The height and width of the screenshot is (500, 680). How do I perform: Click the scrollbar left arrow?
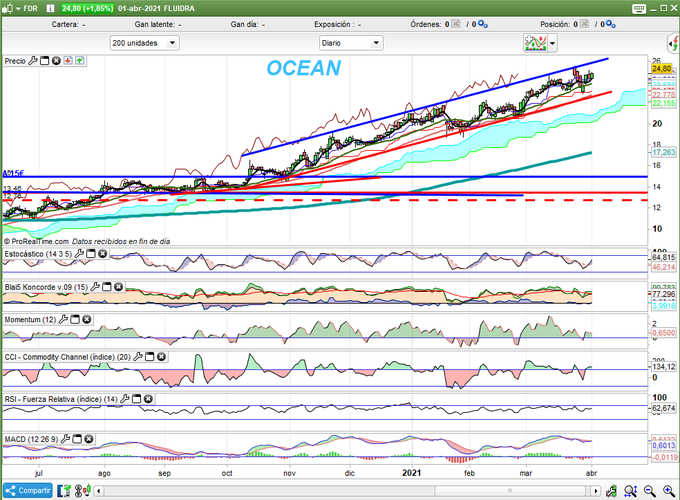(x=99, y=491)
